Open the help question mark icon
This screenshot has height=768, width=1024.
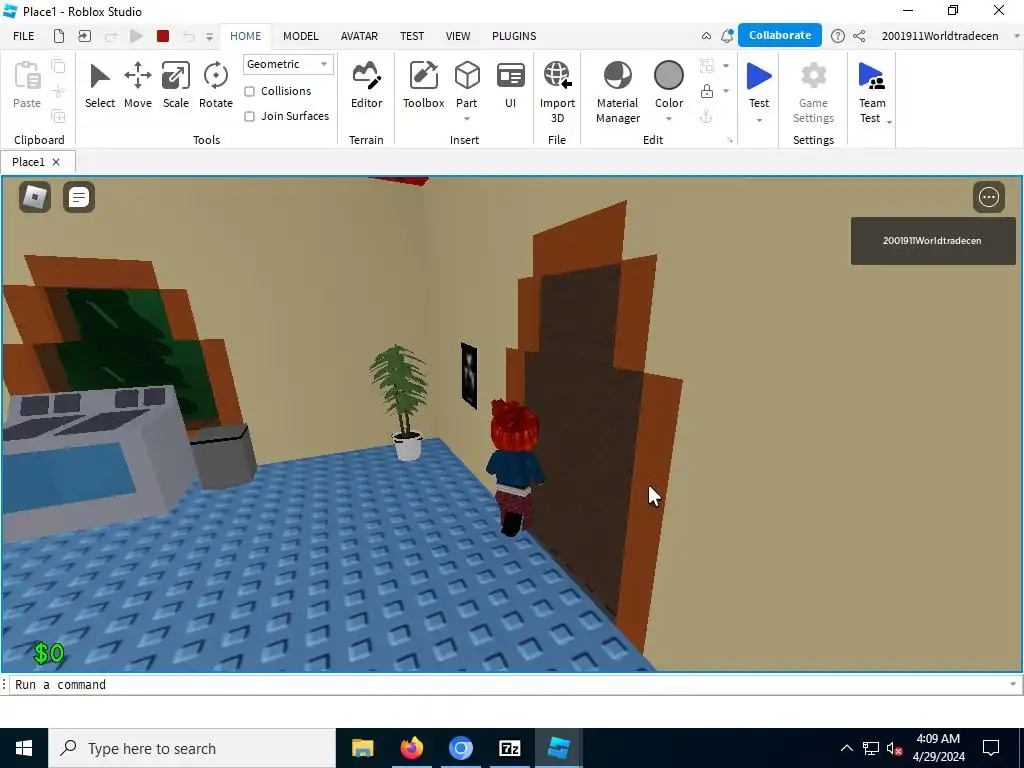pyautogui.click(x=837, y=36)
